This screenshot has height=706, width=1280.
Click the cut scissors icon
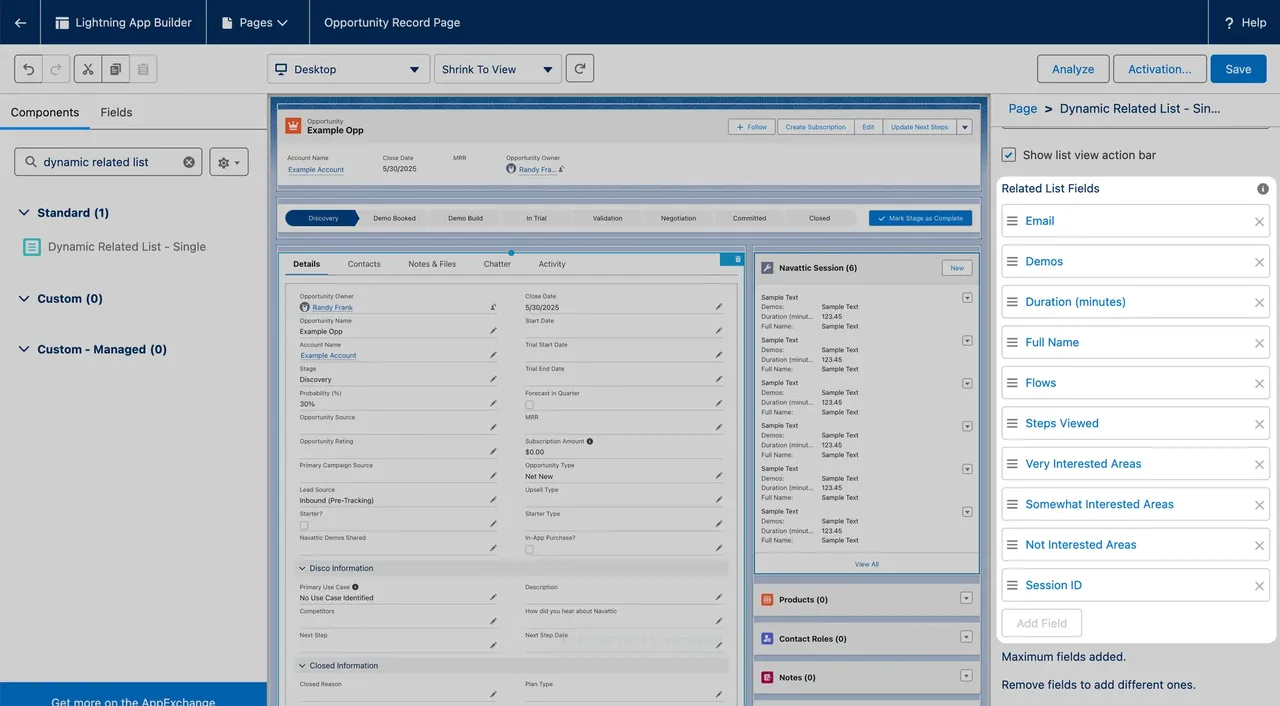88,69
